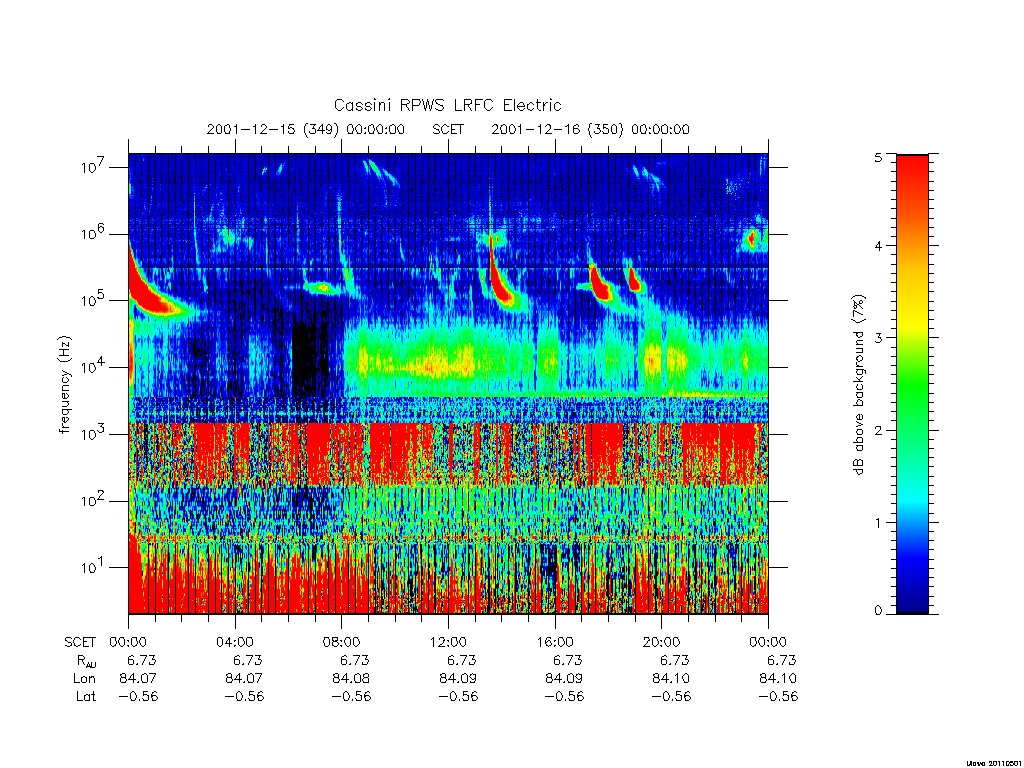Viewport: 1024px width, 768px height.
Task: Click the longitude value '84.08'
Action: tap(351, 679)
